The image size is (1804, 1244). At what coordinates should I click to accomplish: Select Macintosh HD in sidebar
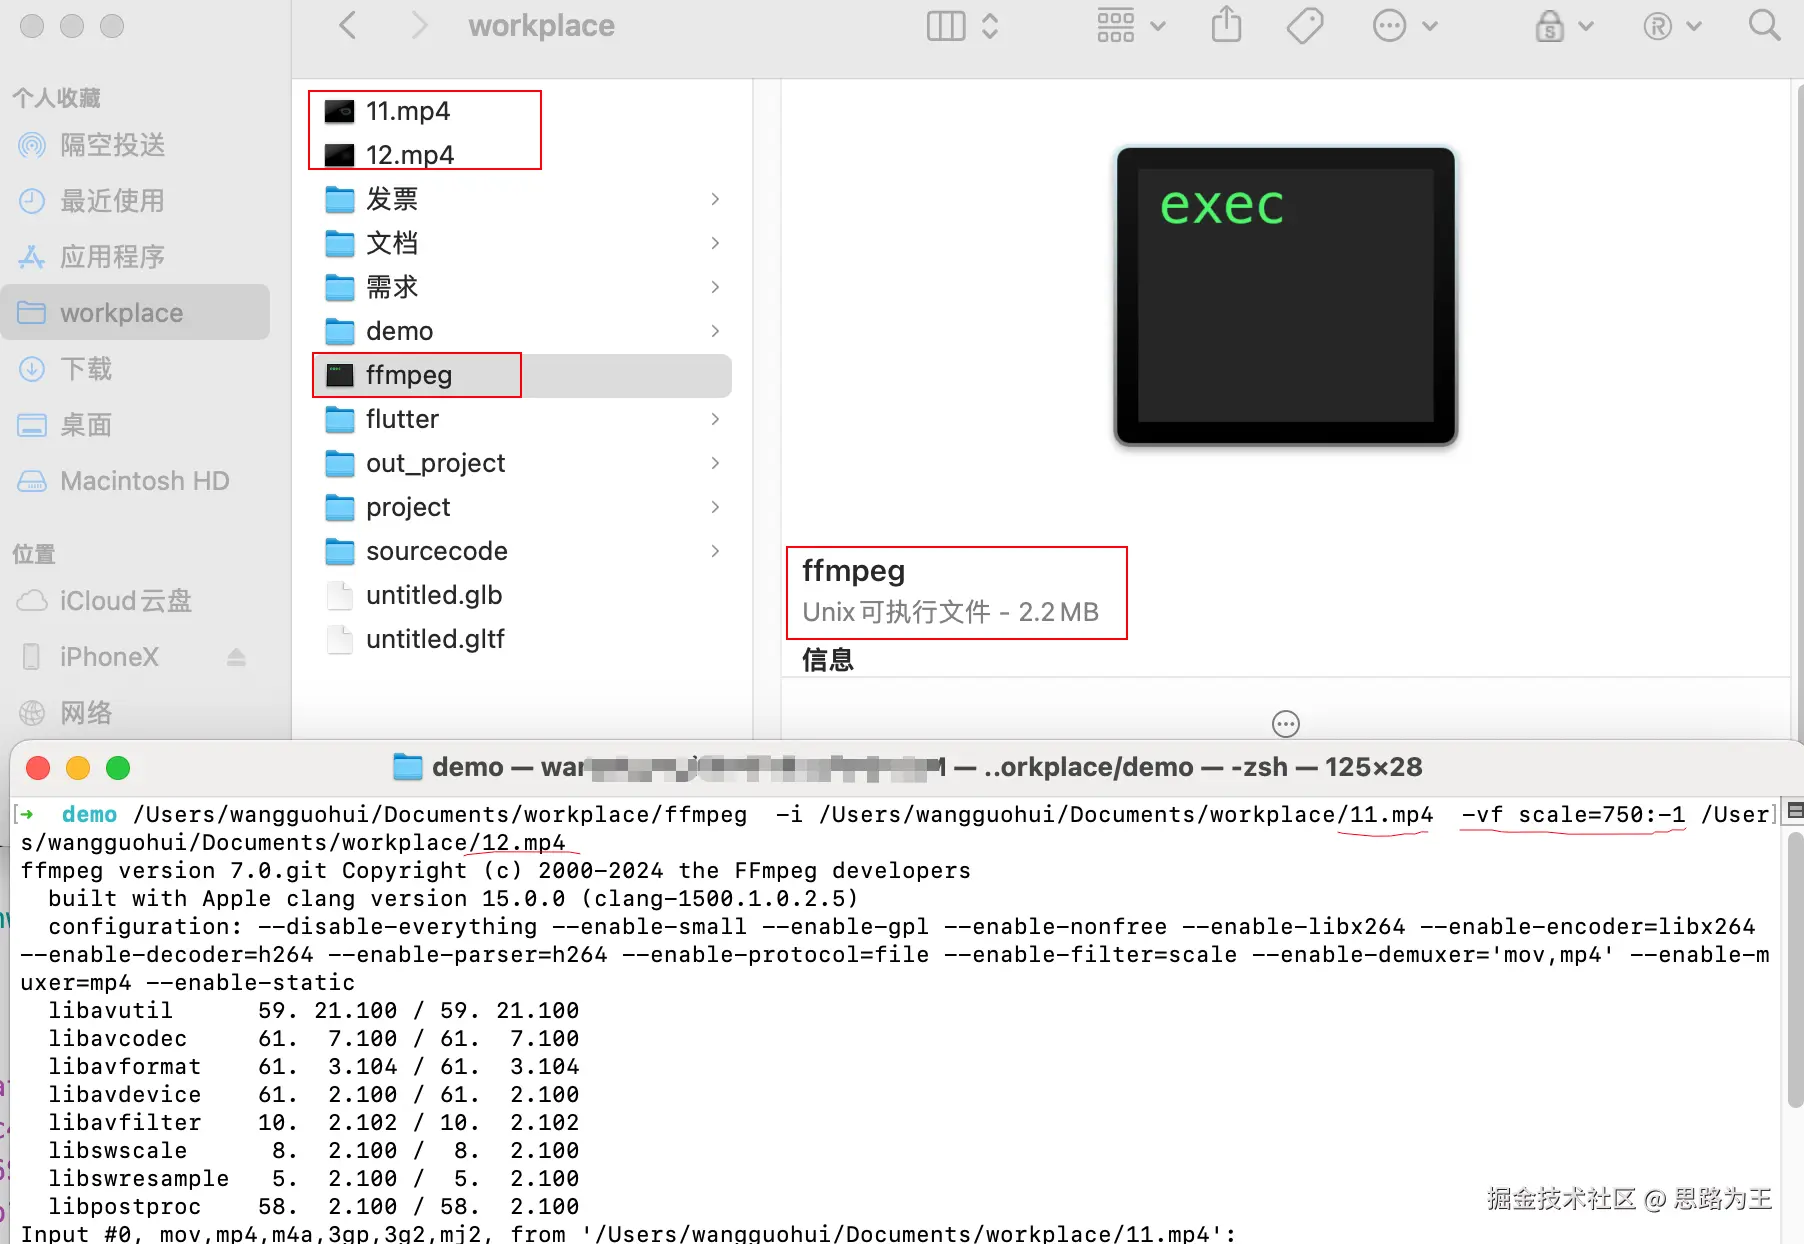(136, 481)
